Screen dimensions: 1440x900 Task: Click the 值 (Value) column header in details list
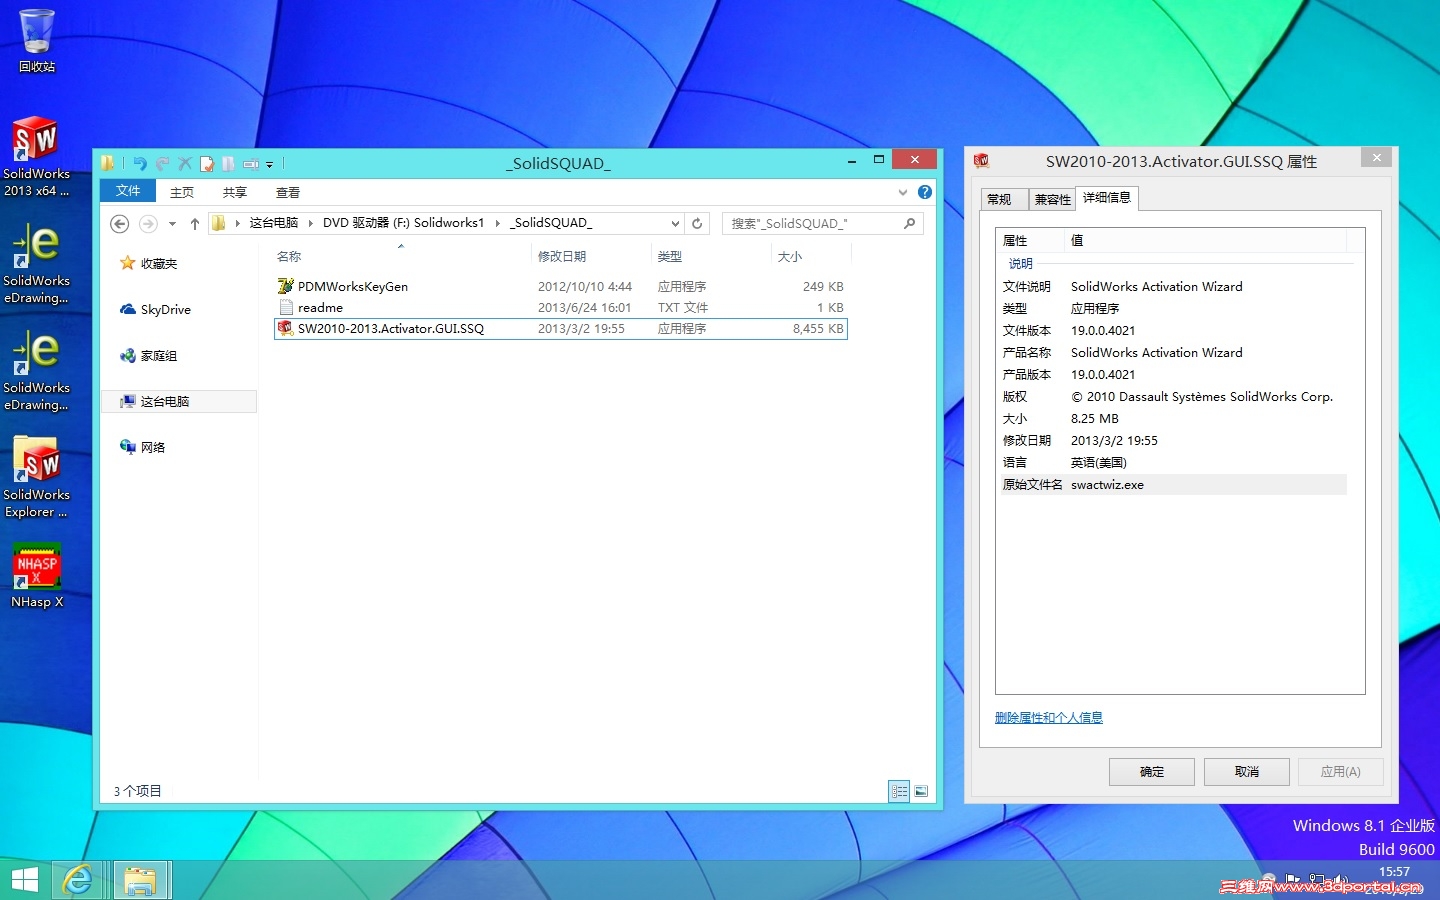click(1205, 240)
